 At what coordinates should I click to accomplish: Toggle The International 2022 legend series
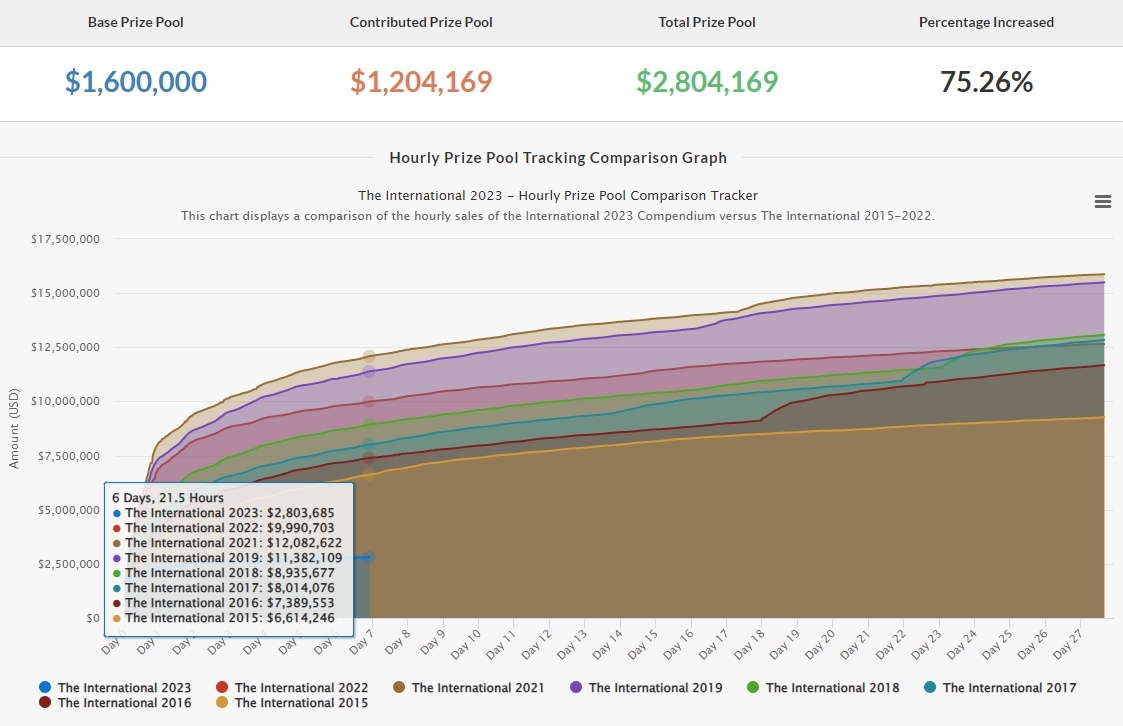coord(292,687)
